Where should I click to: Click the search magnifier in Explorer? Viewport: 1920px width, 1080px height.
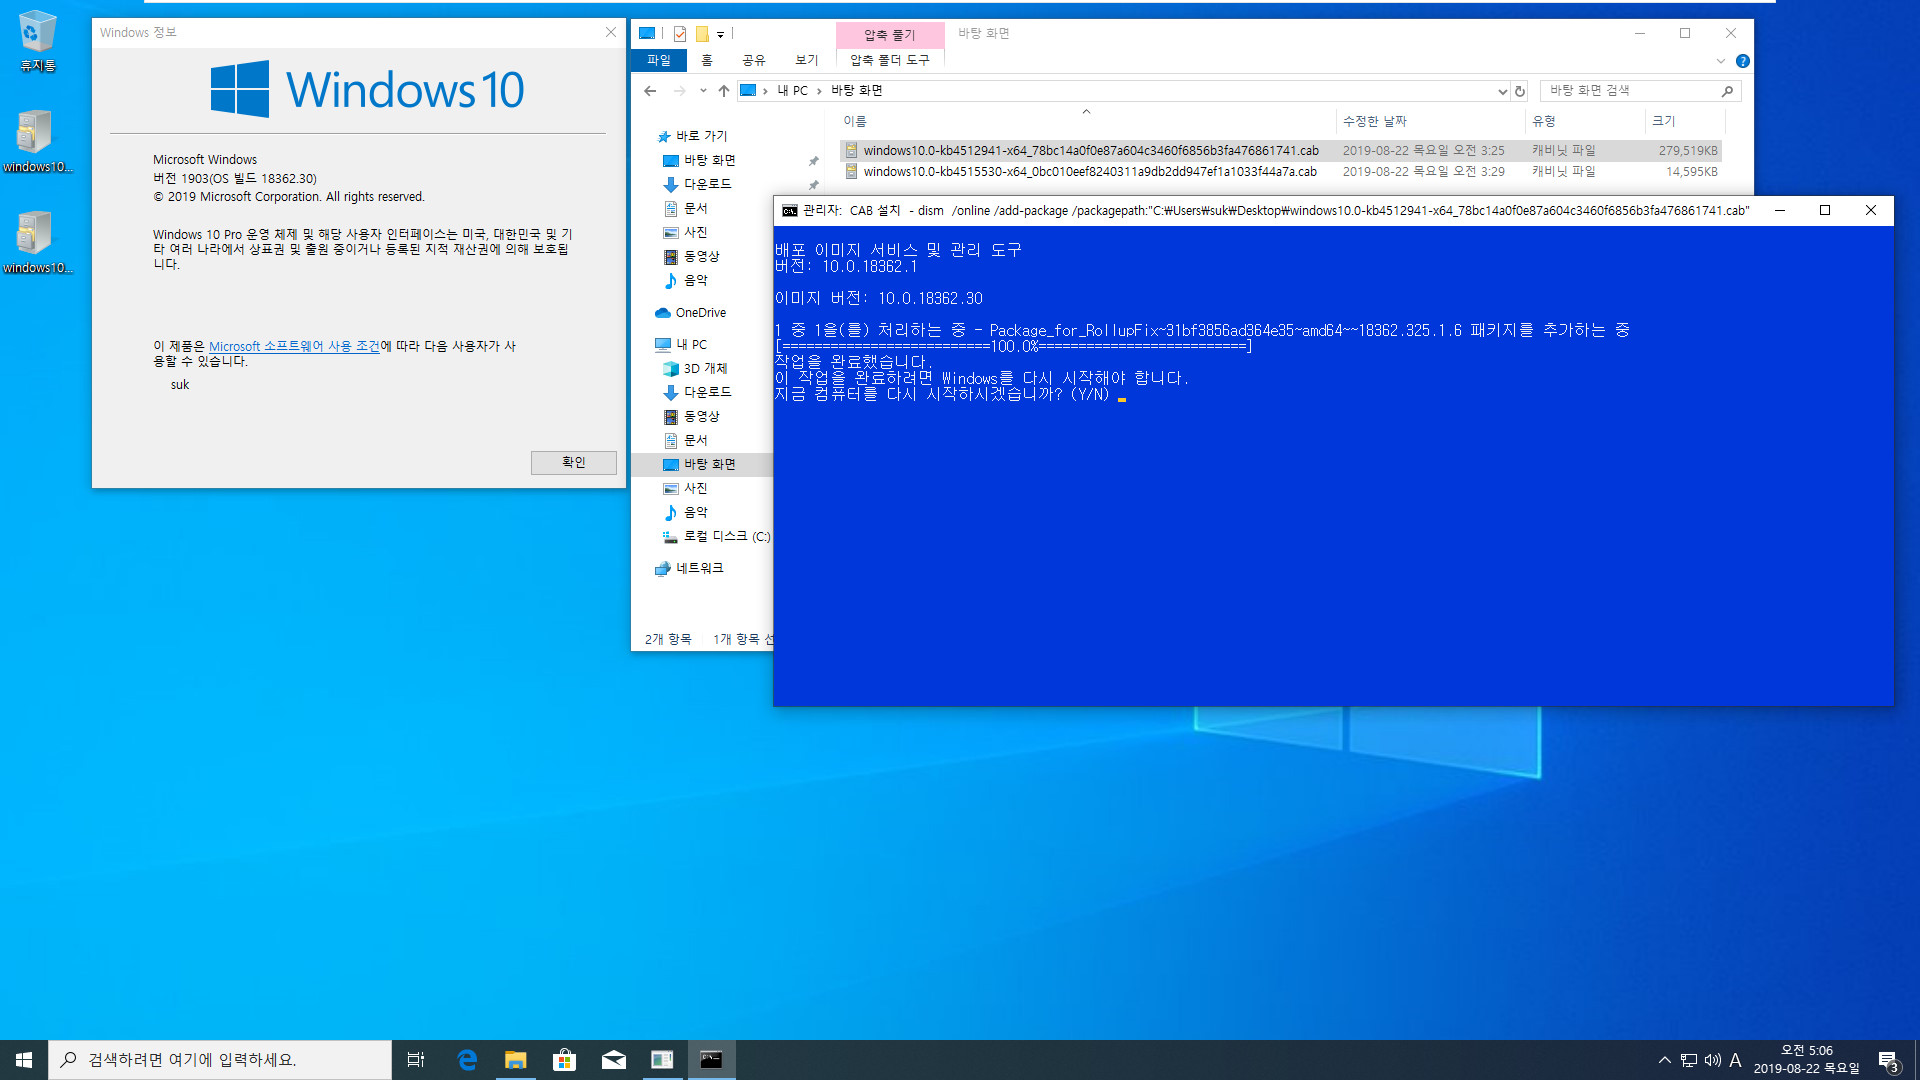click(1727, 91)
